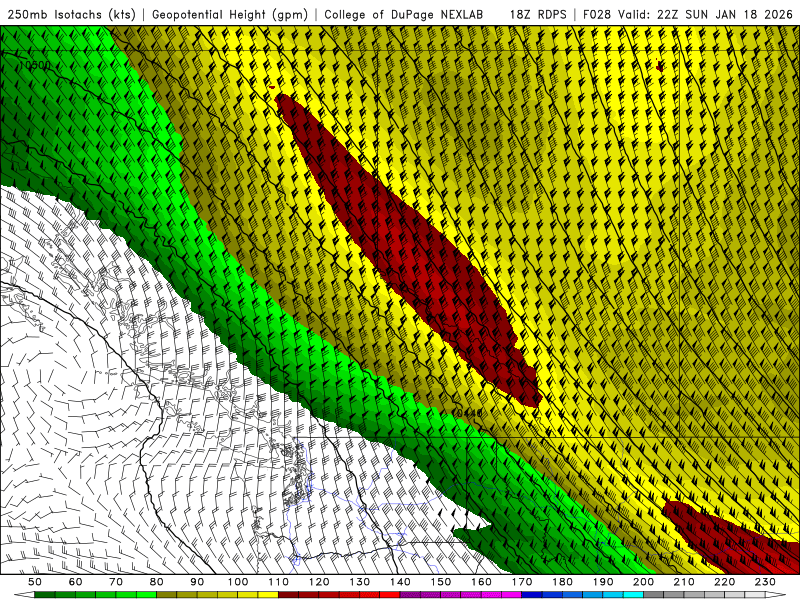The image size is (800, 600).
Task: Click the colorbar value 170
Action: coord(521,582)
